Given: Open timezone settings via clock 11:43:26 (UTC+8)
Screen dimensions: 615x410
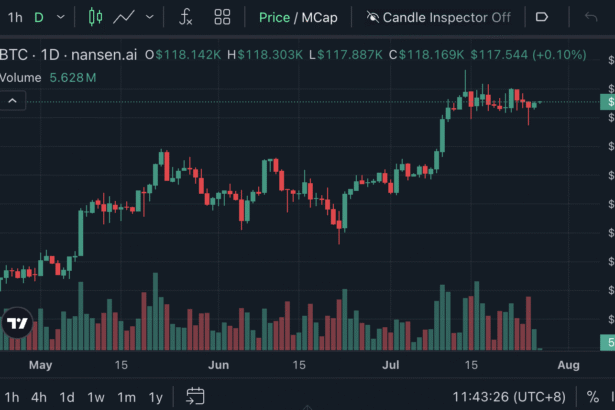Looking at the screenshot, I should 508,396.
